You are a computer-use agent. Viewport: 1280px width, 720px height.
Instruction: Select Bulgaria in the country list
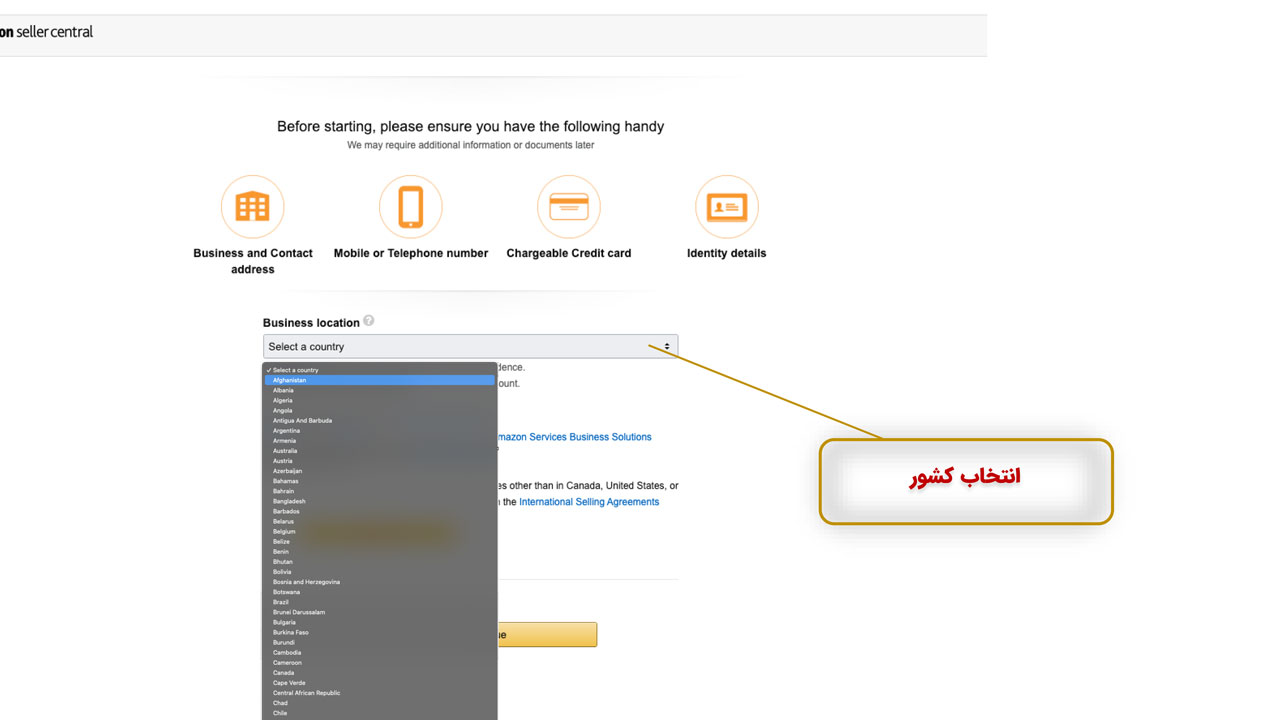tap(380, 622)
